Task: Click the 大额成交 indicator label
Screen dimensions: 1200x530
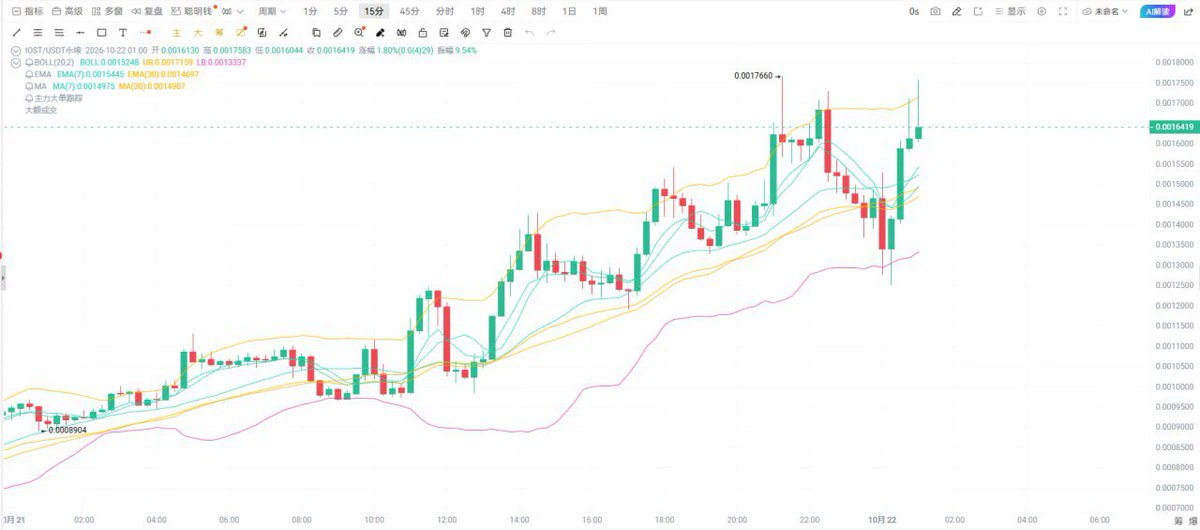Action: (x=39, y=110)
